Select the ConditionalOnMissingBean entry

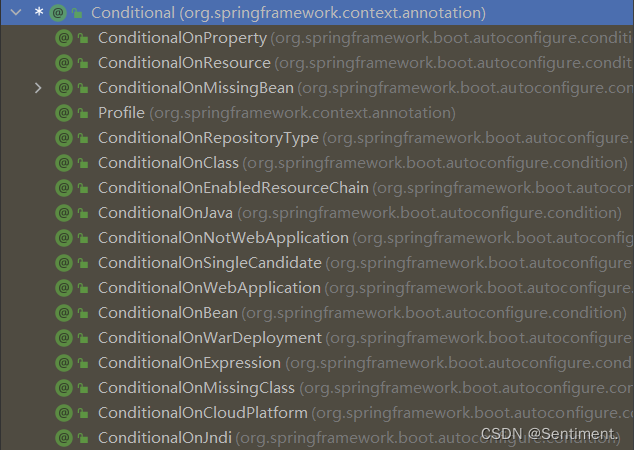pos(196,88)
